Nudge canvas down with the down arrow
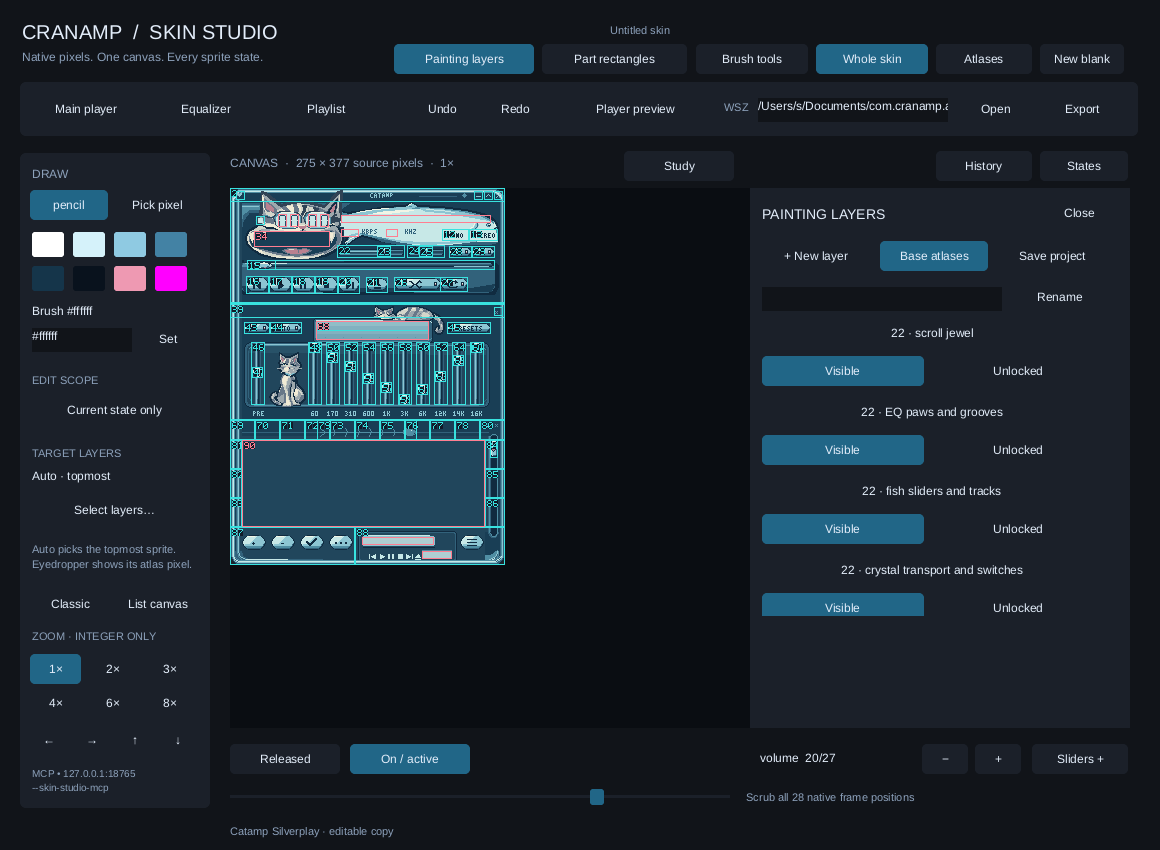 [178, 741]
